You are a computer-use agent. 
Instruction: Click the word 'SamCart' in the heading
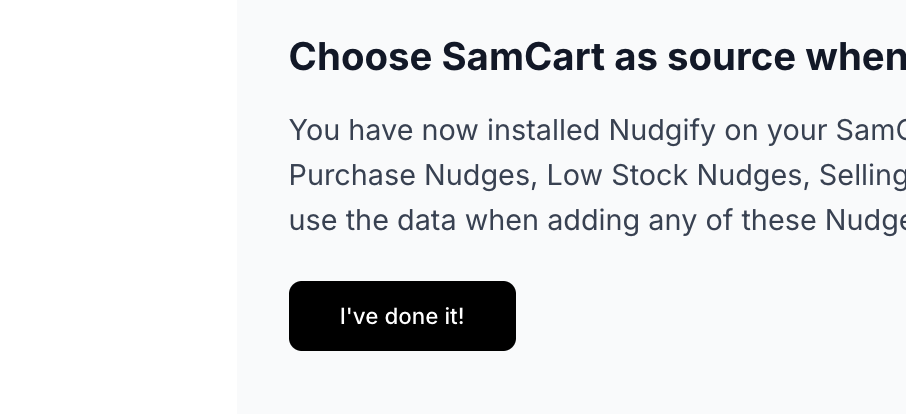click(523, 57)
